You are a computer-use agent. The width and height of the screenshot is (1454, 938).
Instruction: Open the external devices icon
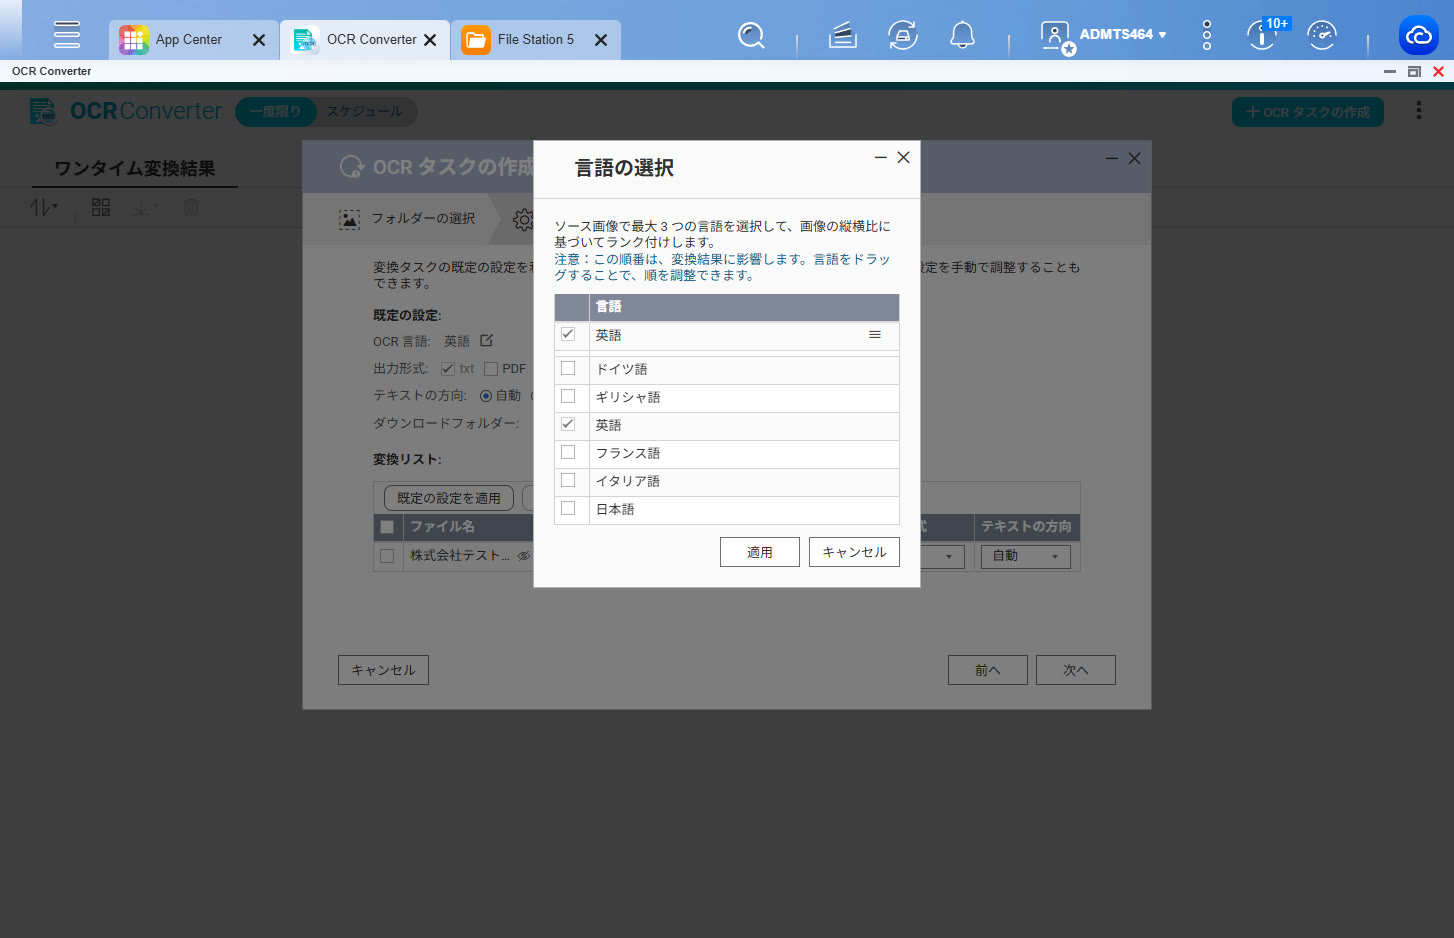coord(902,36)
